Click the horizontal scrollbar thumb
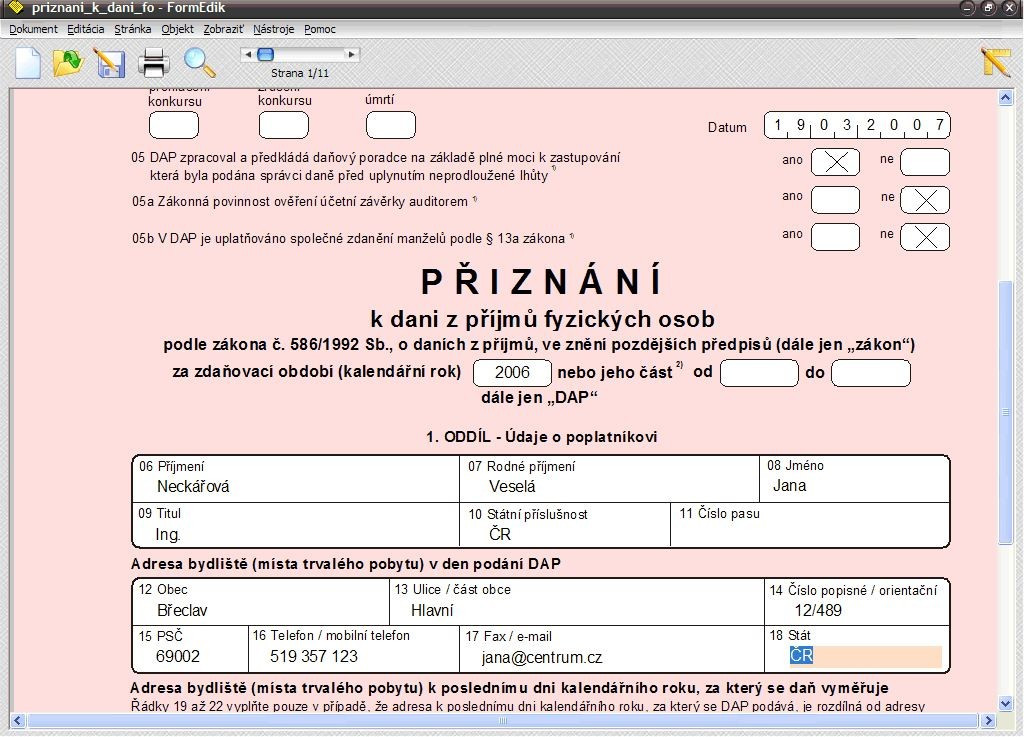1024x737 pixels. tap(503, 721)
